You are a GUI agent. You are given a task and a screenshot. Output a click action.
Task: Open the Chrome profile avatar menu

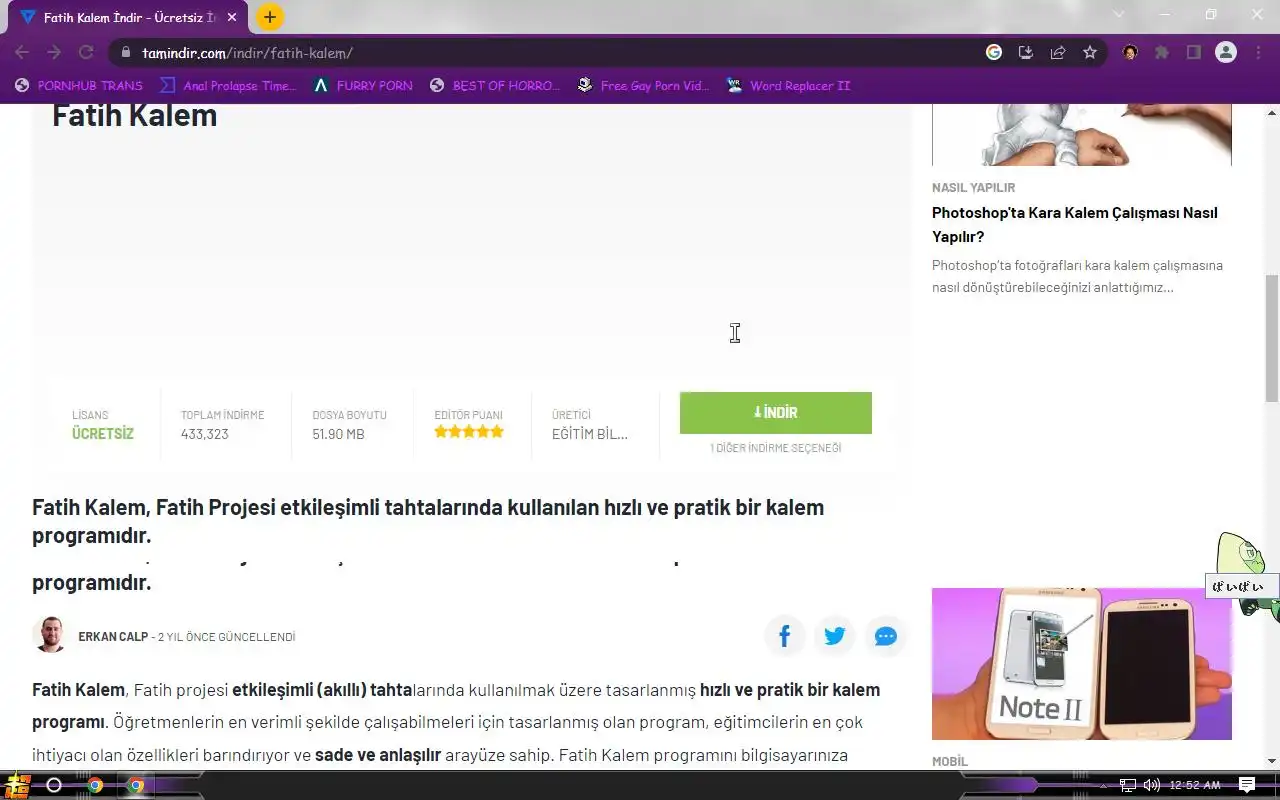pyautogui.click(x=1226, y=53)
